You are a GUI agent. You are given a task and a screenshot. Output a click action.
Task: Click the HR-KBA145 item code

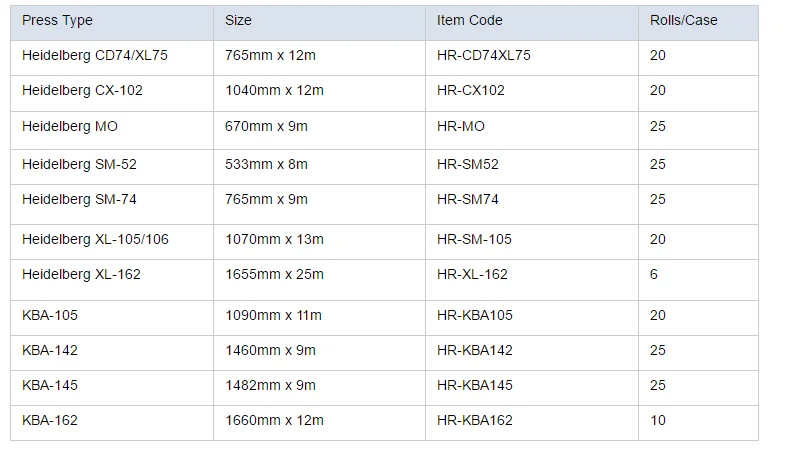(x=475, y=385)
